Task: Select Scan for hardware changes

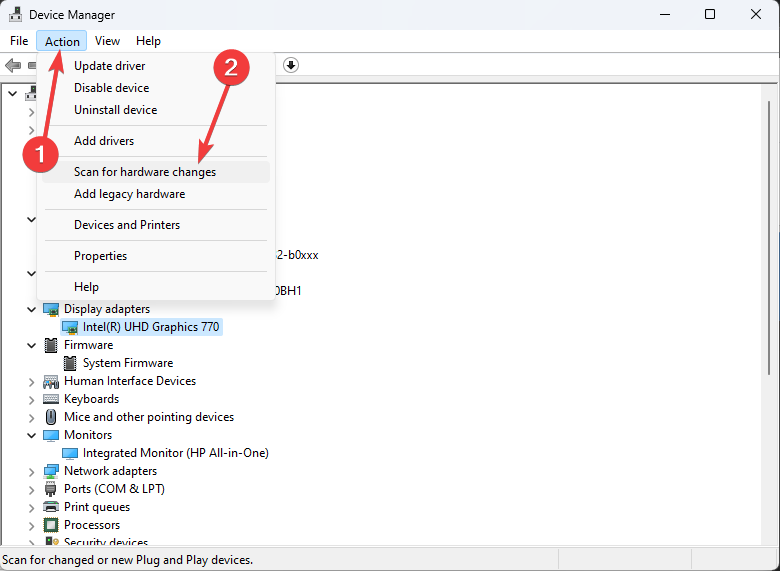Action: pyautogui.click(x=156, y=172)
